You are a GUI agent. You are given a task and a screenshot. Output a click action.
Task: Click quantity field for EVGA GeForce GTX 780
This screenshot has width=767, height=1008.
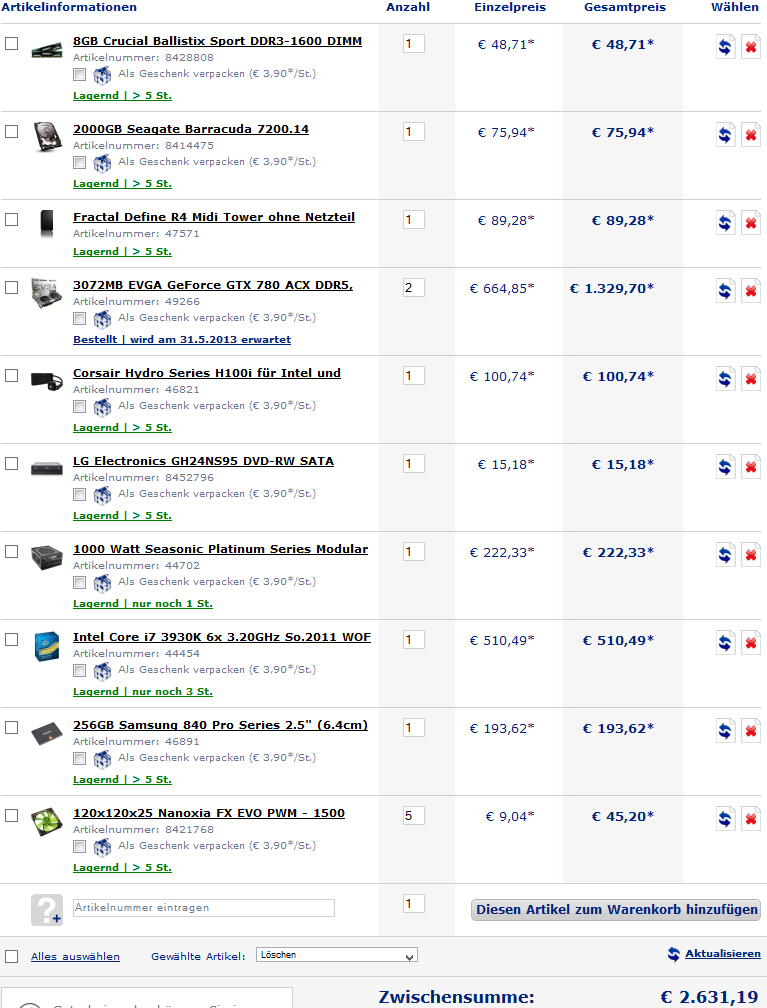point(414,288)
